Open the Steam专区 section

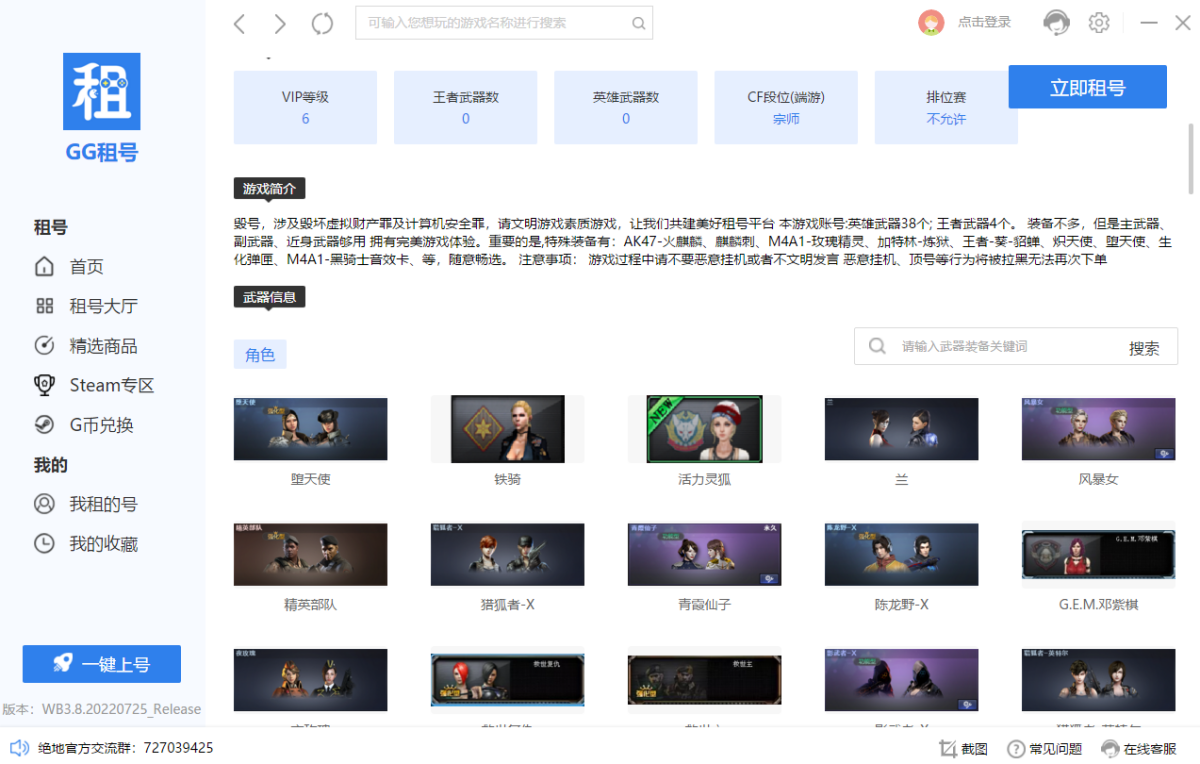coord(111,385)
